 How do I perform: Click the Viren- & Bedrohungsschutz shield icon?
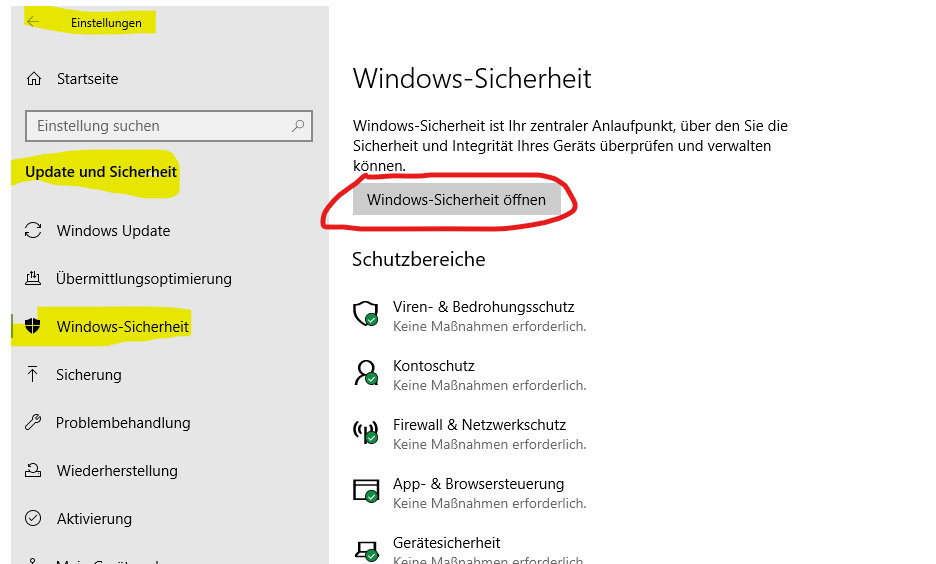point(365,313)
